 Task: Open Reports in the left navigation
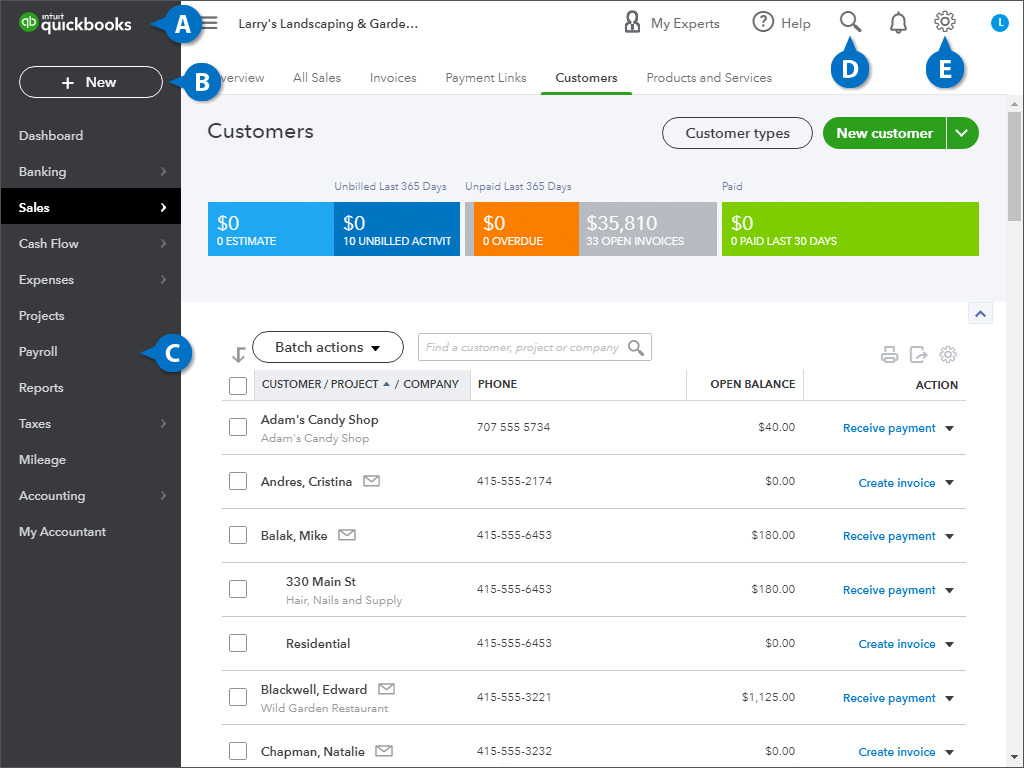tap(41, 388)
